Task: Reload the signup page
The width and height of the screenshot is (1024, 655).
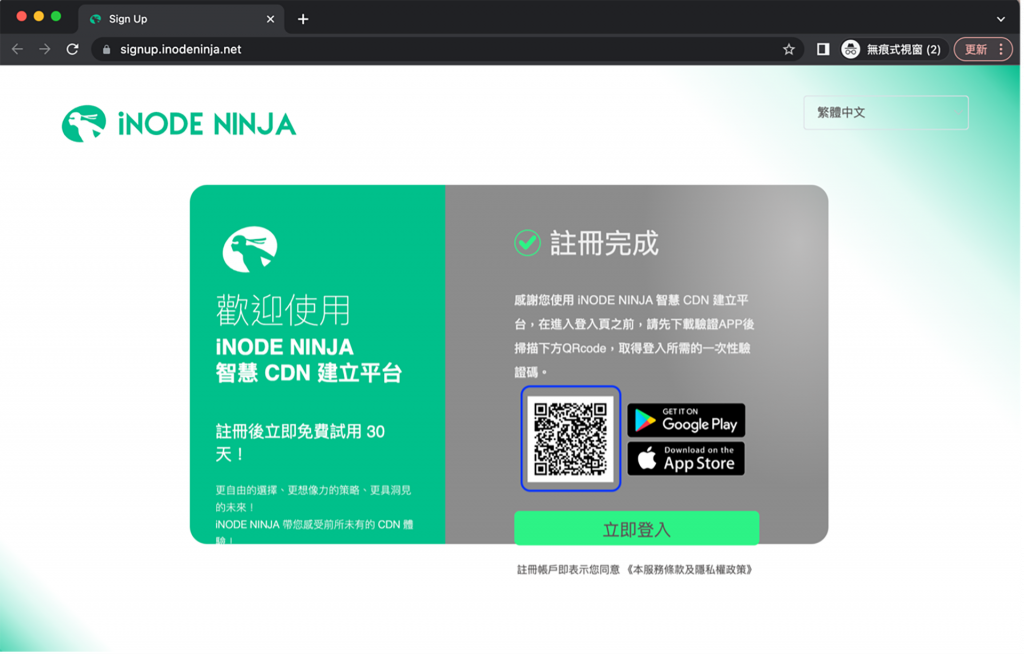Action: pyautogui.click(x=72, y=50)
